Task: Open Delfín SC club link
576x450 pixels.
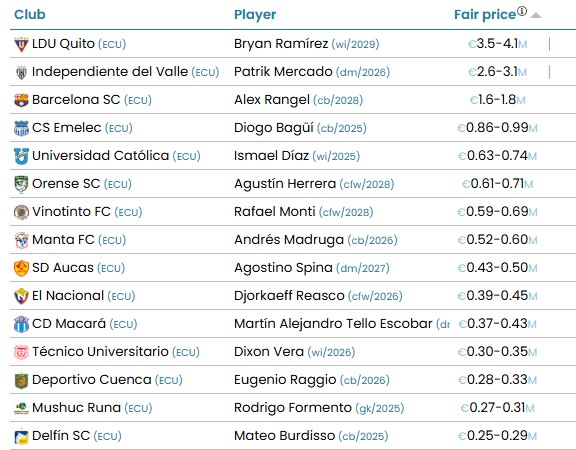Action: (x=61, y=436)
